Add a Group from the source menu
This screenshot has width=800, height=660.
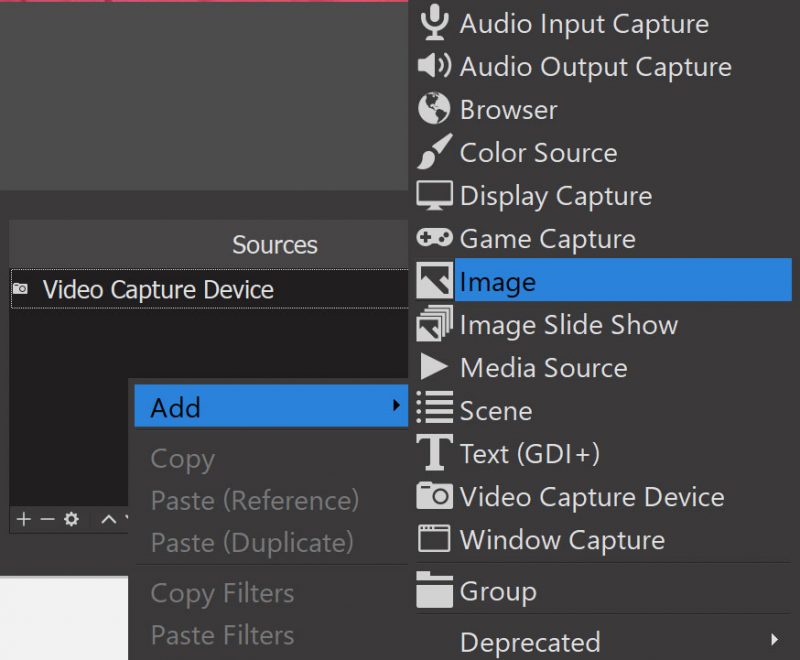(497, 591)
